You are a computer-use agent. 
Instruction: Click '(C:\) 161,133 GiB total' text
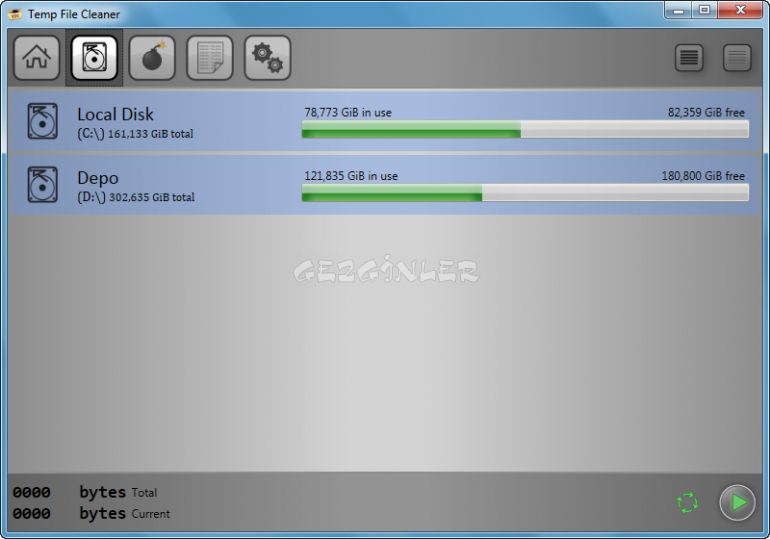tap(135, 134)
